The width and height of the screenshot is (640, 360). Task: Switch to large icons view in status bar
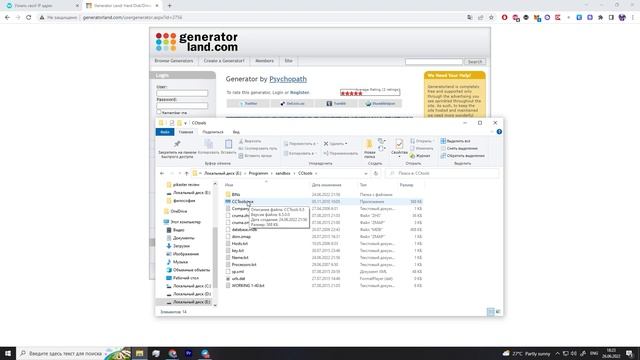(x=498, y=312)
